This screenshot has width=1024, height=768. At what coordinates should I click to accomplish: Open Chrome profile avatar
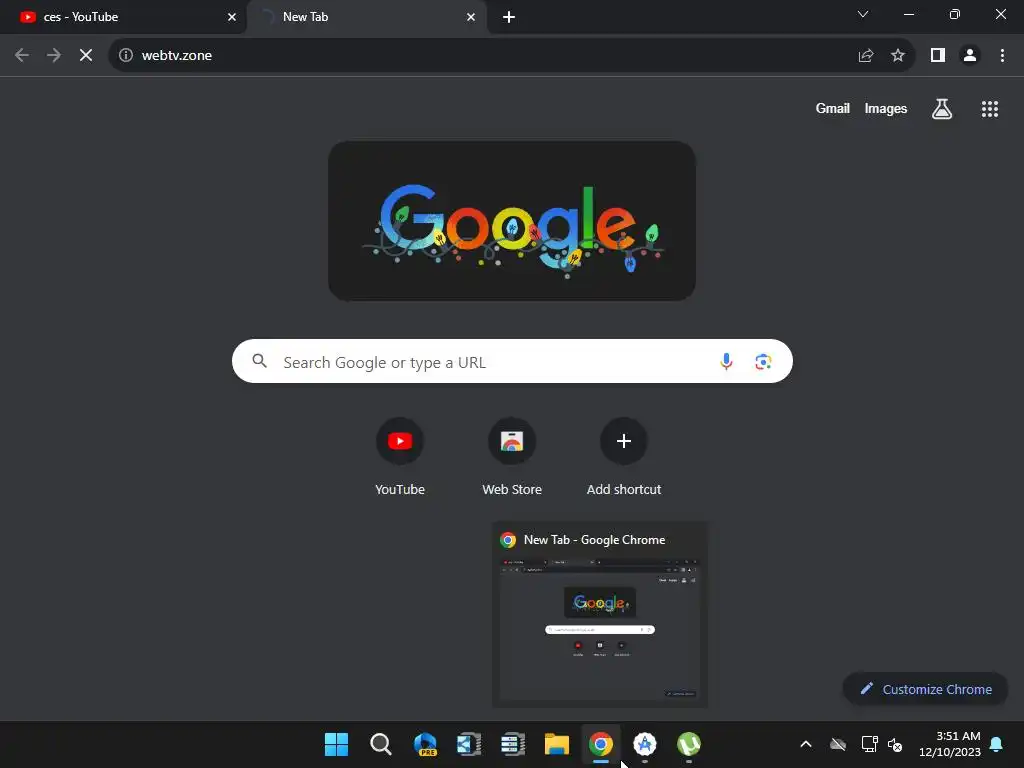[x=970, y=56]
